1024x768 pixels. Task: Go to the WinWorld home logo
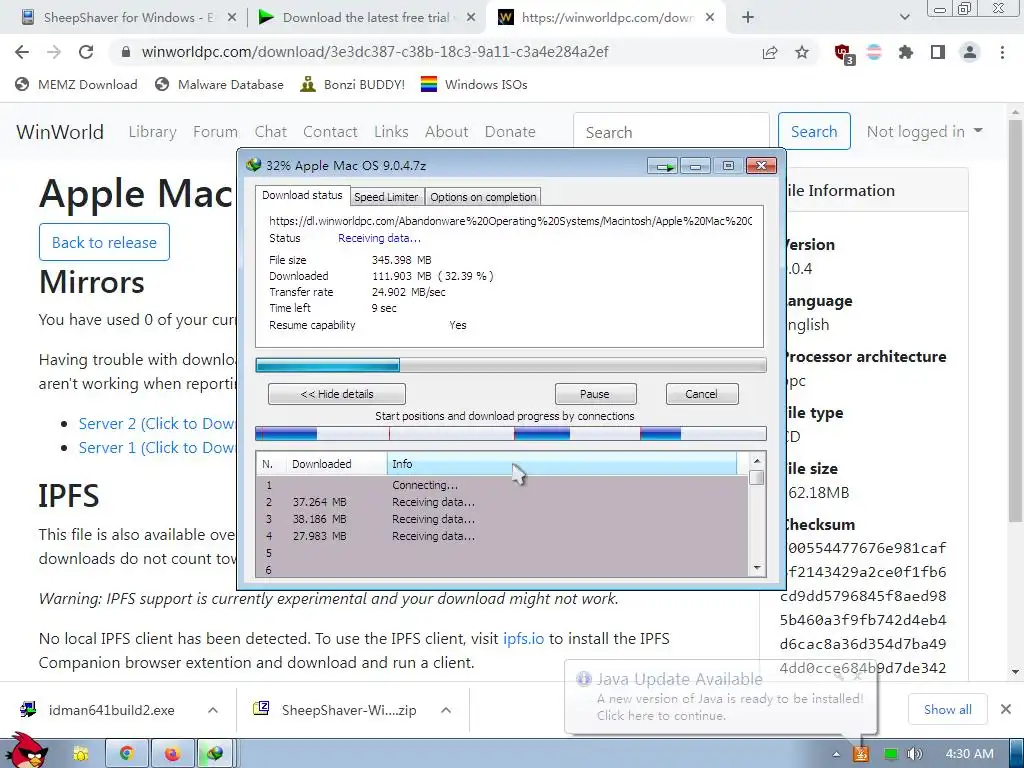(x=60, y=132)
